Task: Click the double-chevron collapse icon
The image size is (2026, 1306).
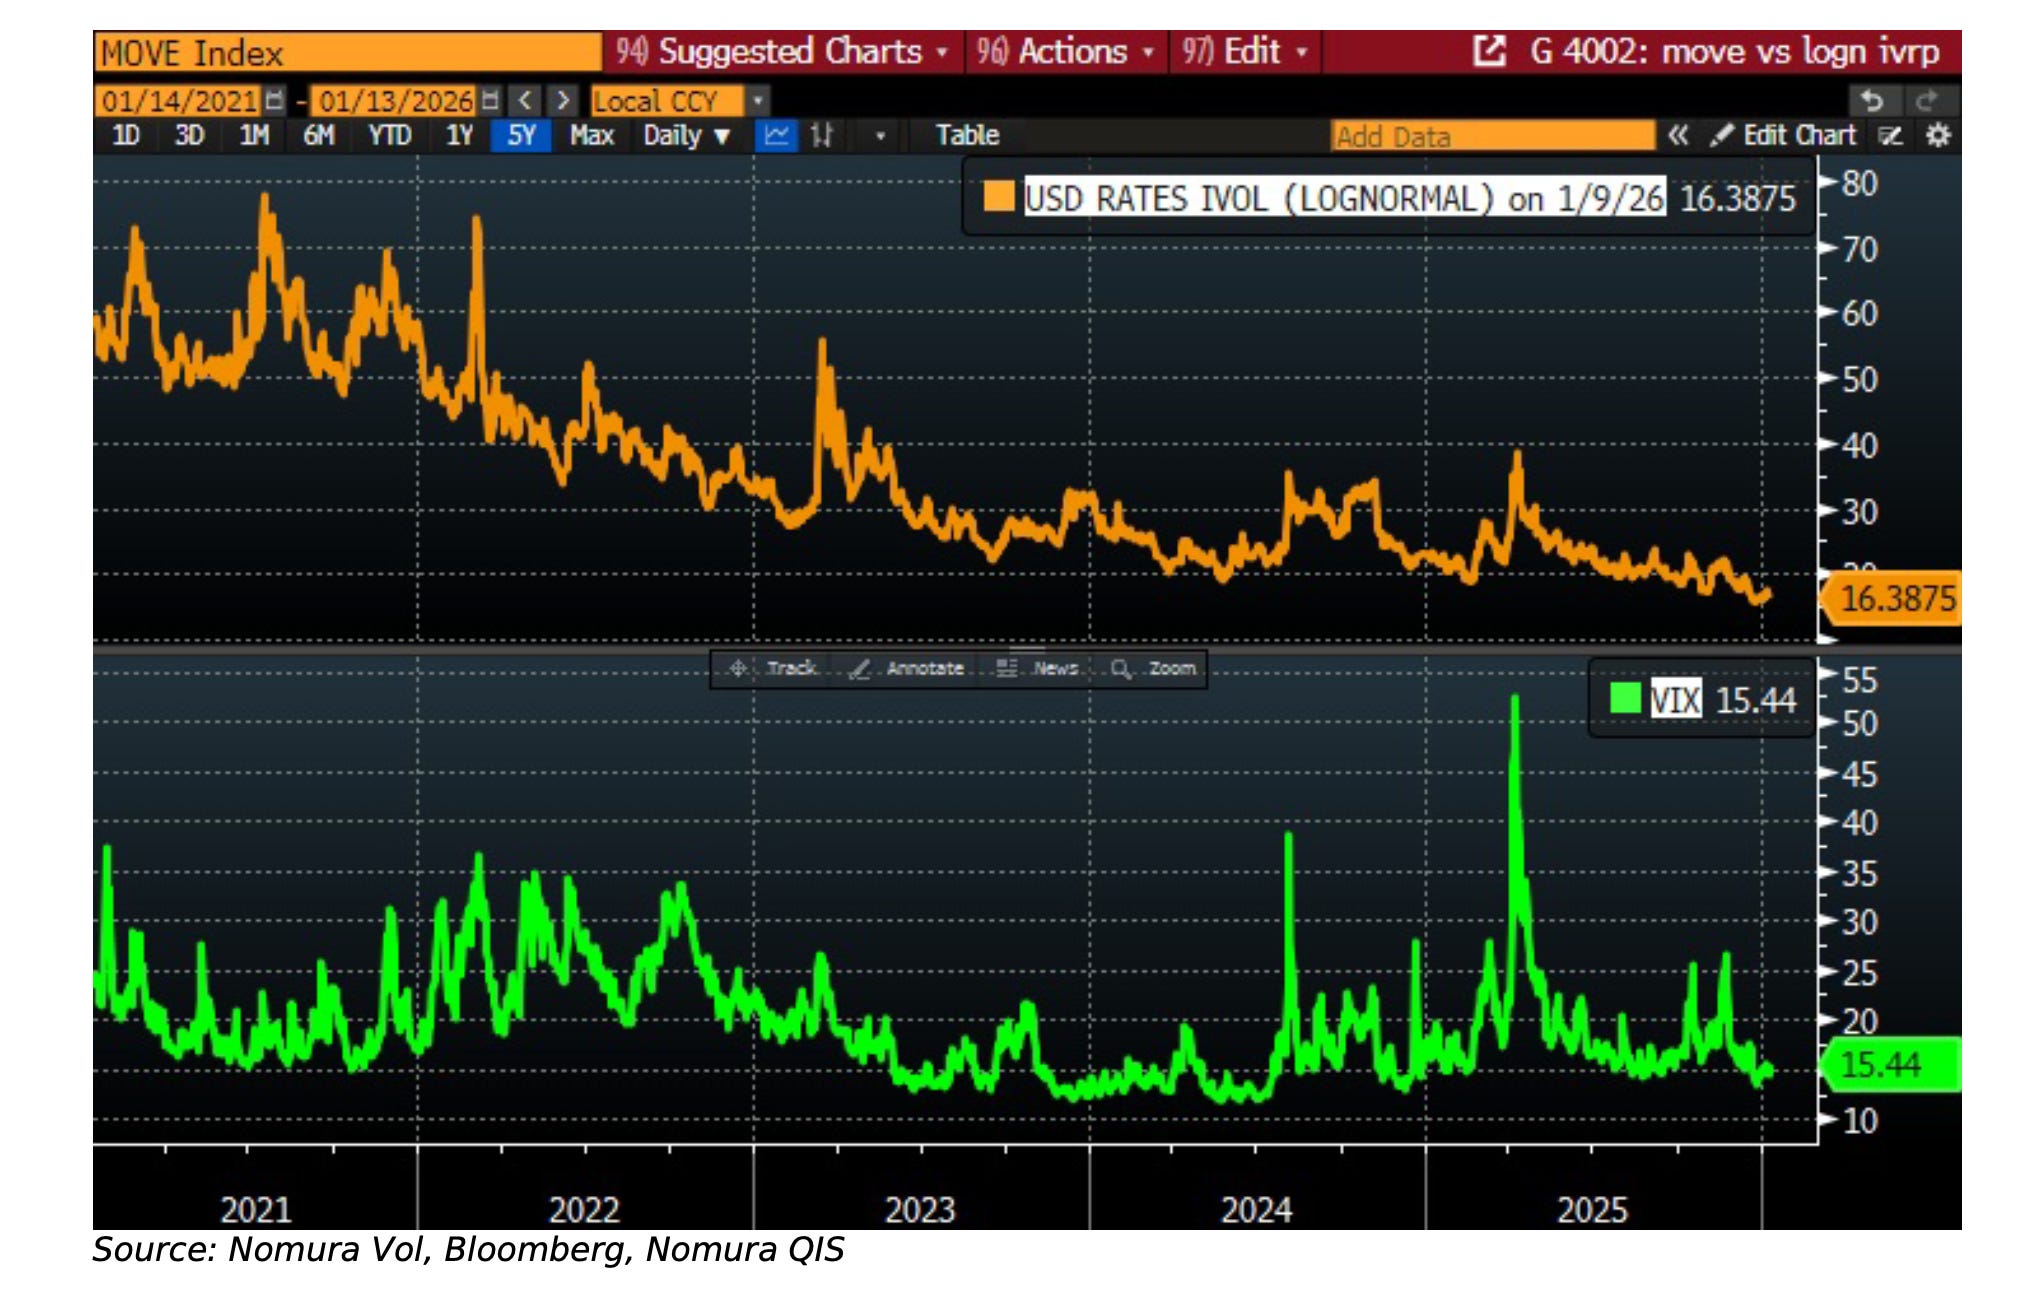Action: pyautogui.click(x=1678, y=135)
